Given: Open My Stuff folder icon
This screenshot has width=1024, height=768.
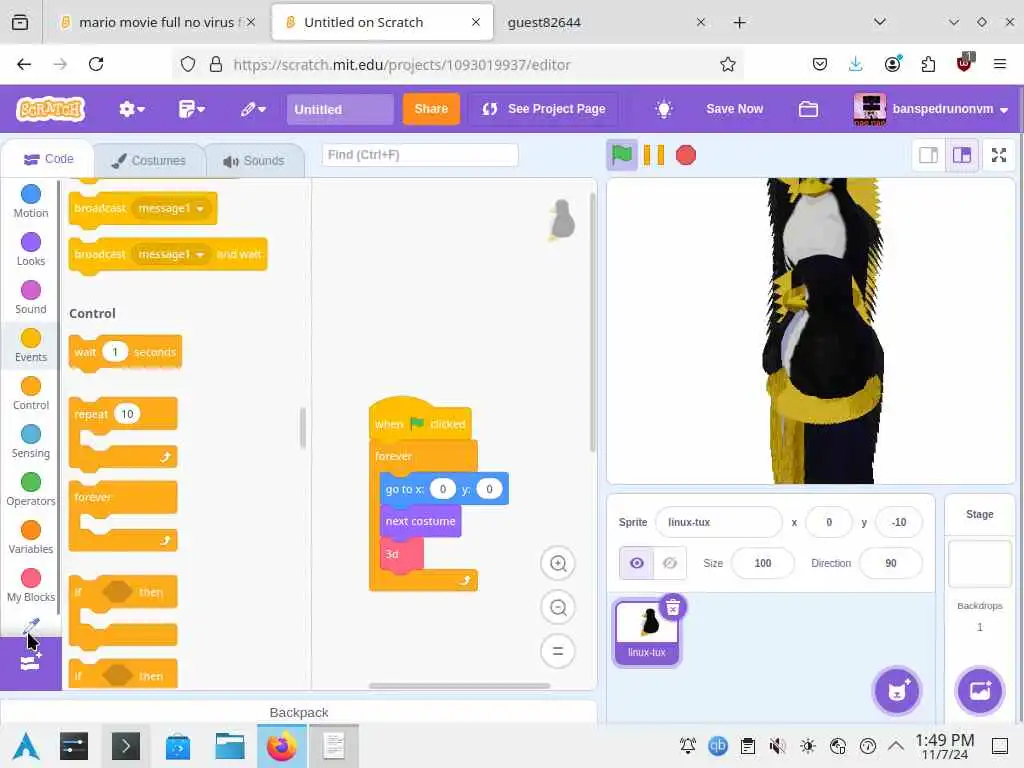Looking at the screenshot, I should pyautogui.click(x=808, y=109).
